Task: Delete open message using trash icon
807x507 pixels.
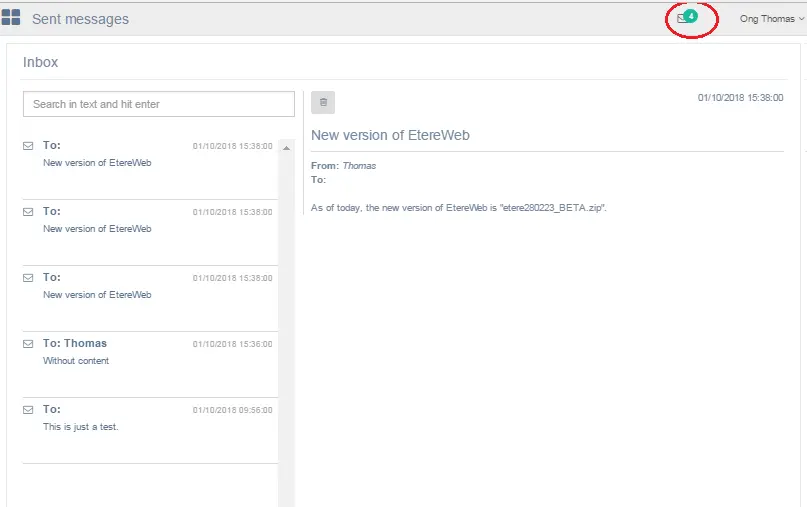Action: click(323, 102)
